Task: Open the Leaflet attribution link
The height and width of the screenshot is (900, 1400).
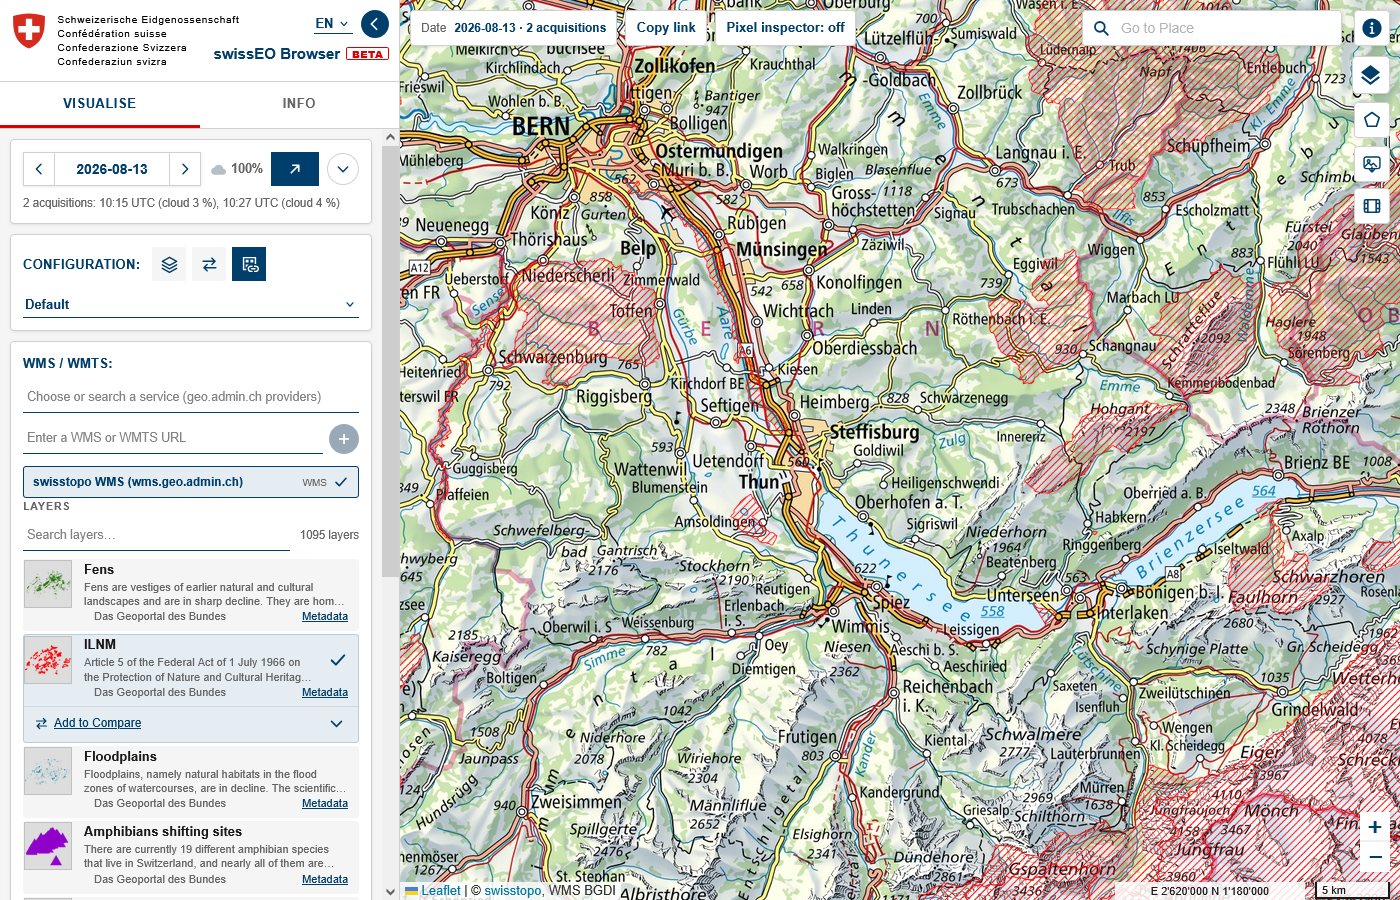Action: pos(441,890)
